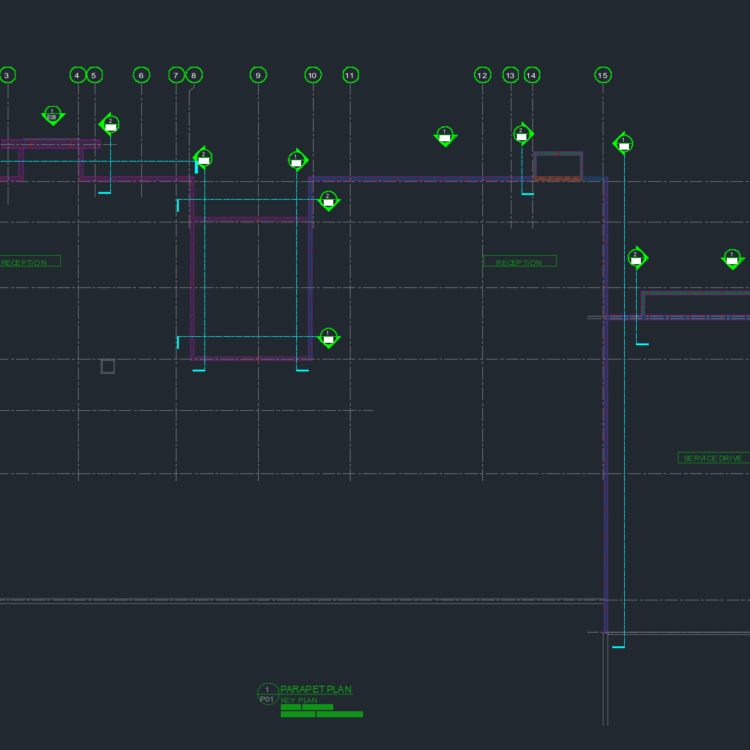Screen dimensions: 750x750
Task: Select the RECEPTION label below grid 13
Action: [x=519, y=262]
